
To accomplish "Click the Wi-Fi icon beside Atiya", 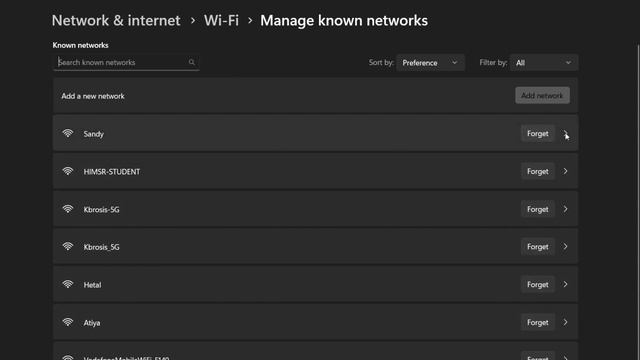I will [x=68, y=322].
